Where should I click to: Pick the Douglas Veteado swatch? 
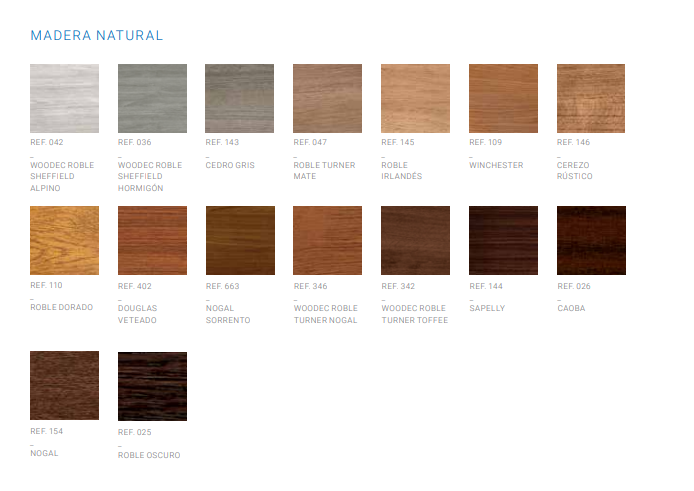pyautogui.click(x=152, y=241)
